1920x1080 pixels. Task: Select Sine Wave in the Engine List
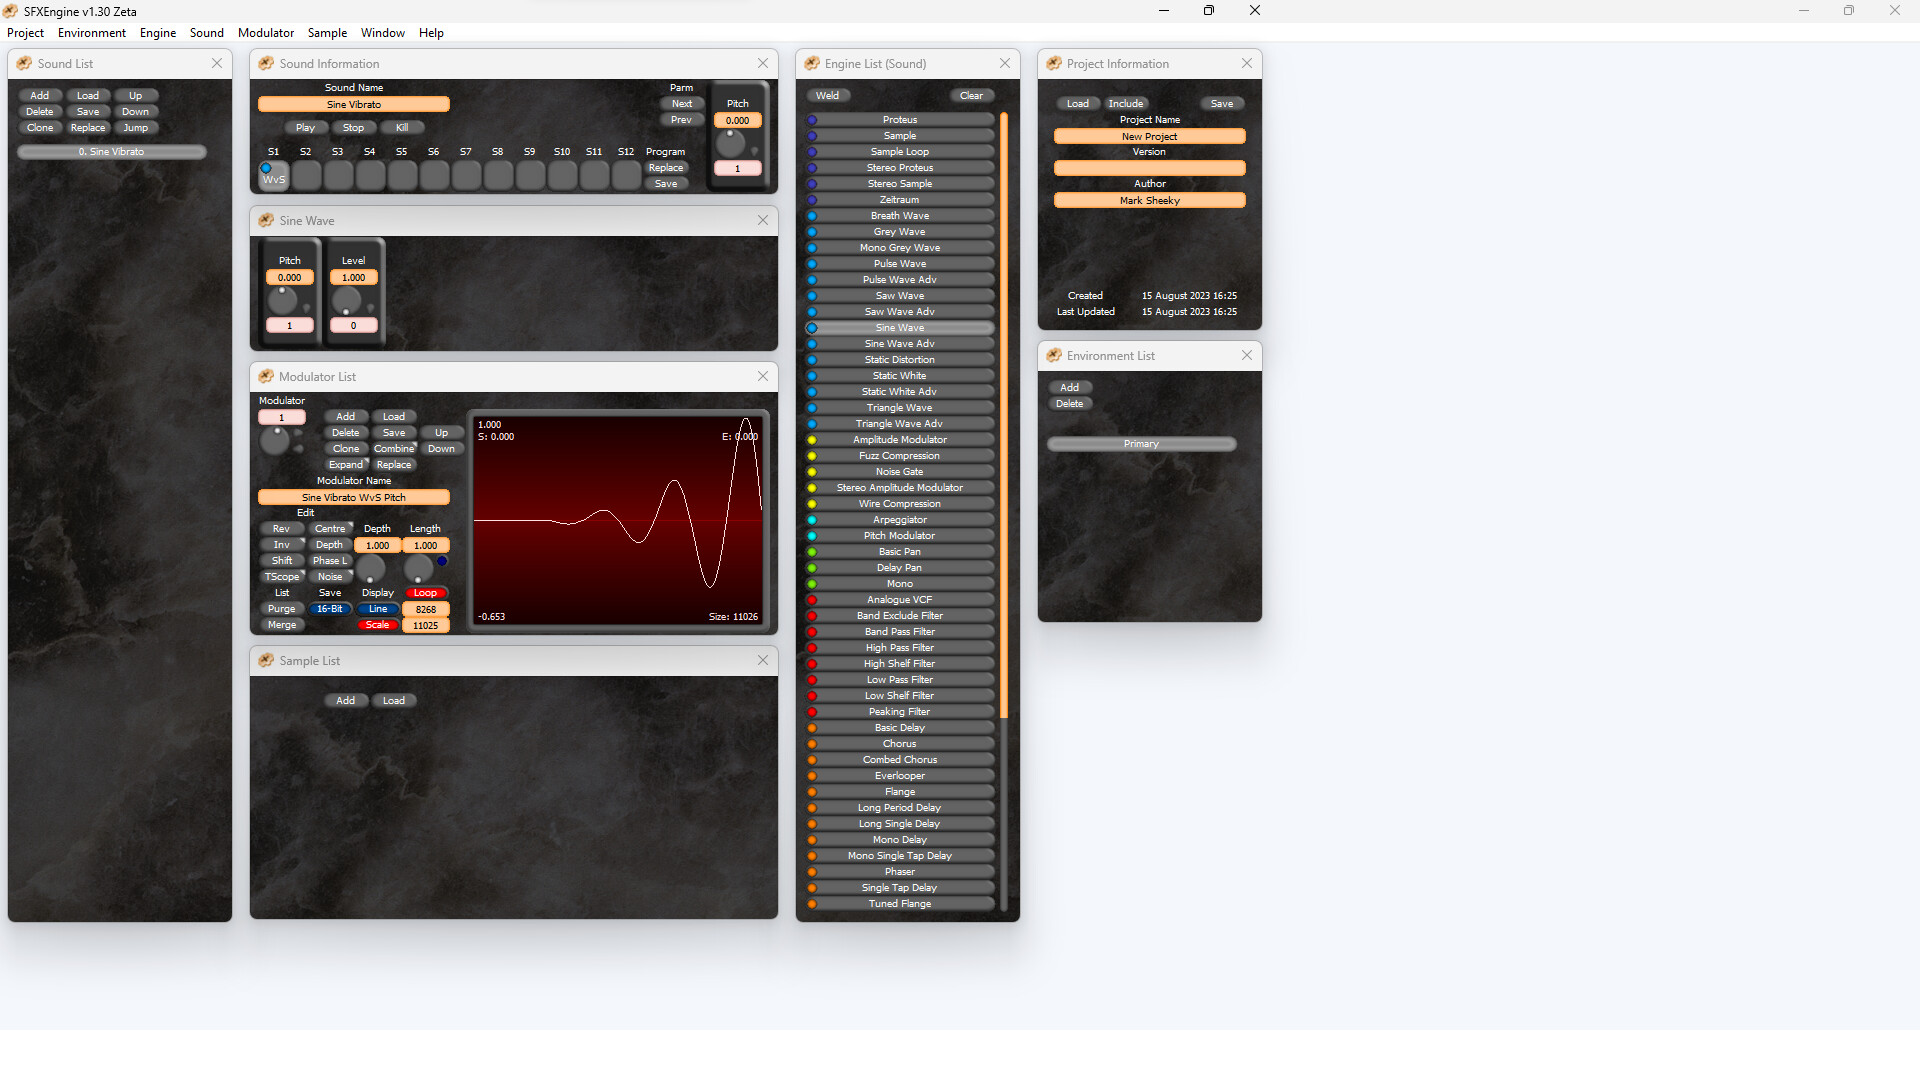coord(899,327)
